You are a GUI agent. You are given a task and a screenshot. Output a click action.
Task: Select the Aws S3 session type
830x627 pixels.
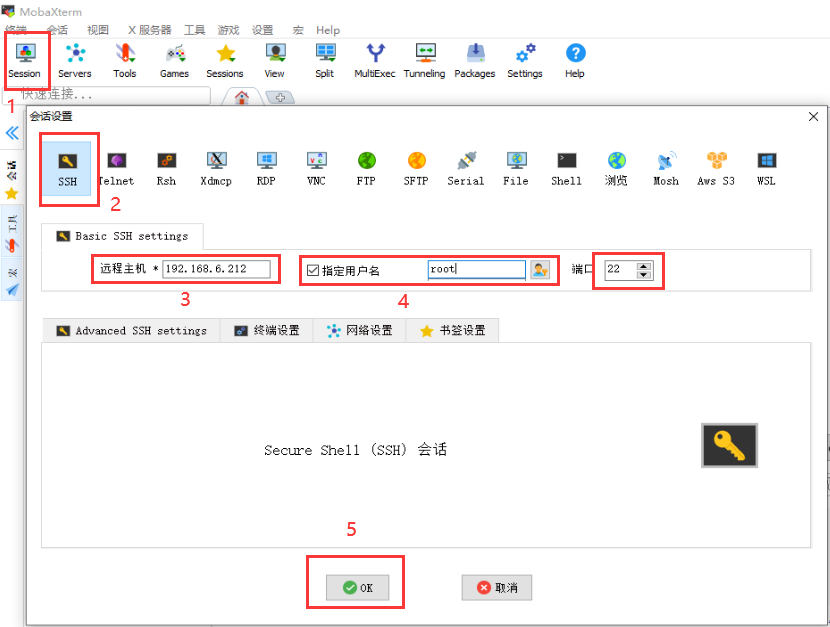[716, 169]
